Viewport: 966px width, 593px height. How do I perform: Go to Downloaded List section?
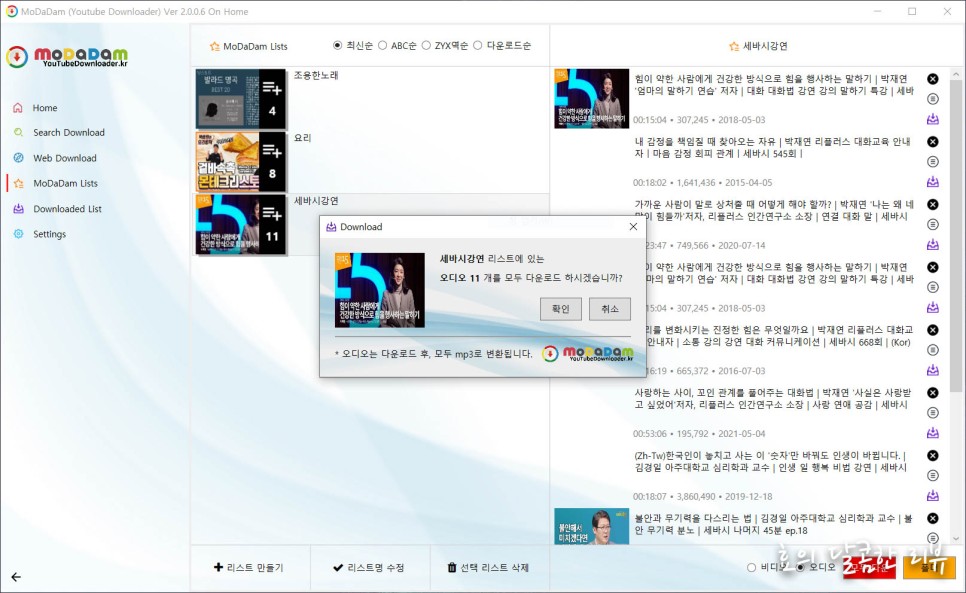point(17,208)
